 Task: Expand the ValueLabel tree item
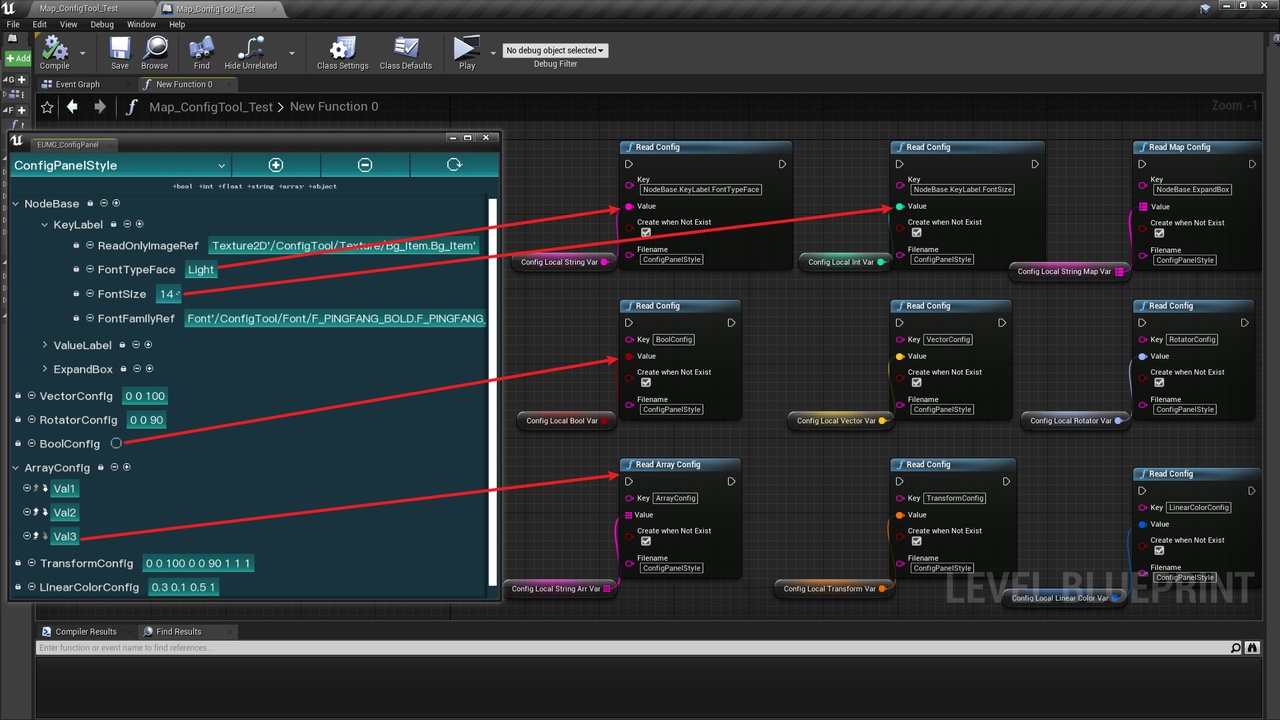tap(45, 345)
